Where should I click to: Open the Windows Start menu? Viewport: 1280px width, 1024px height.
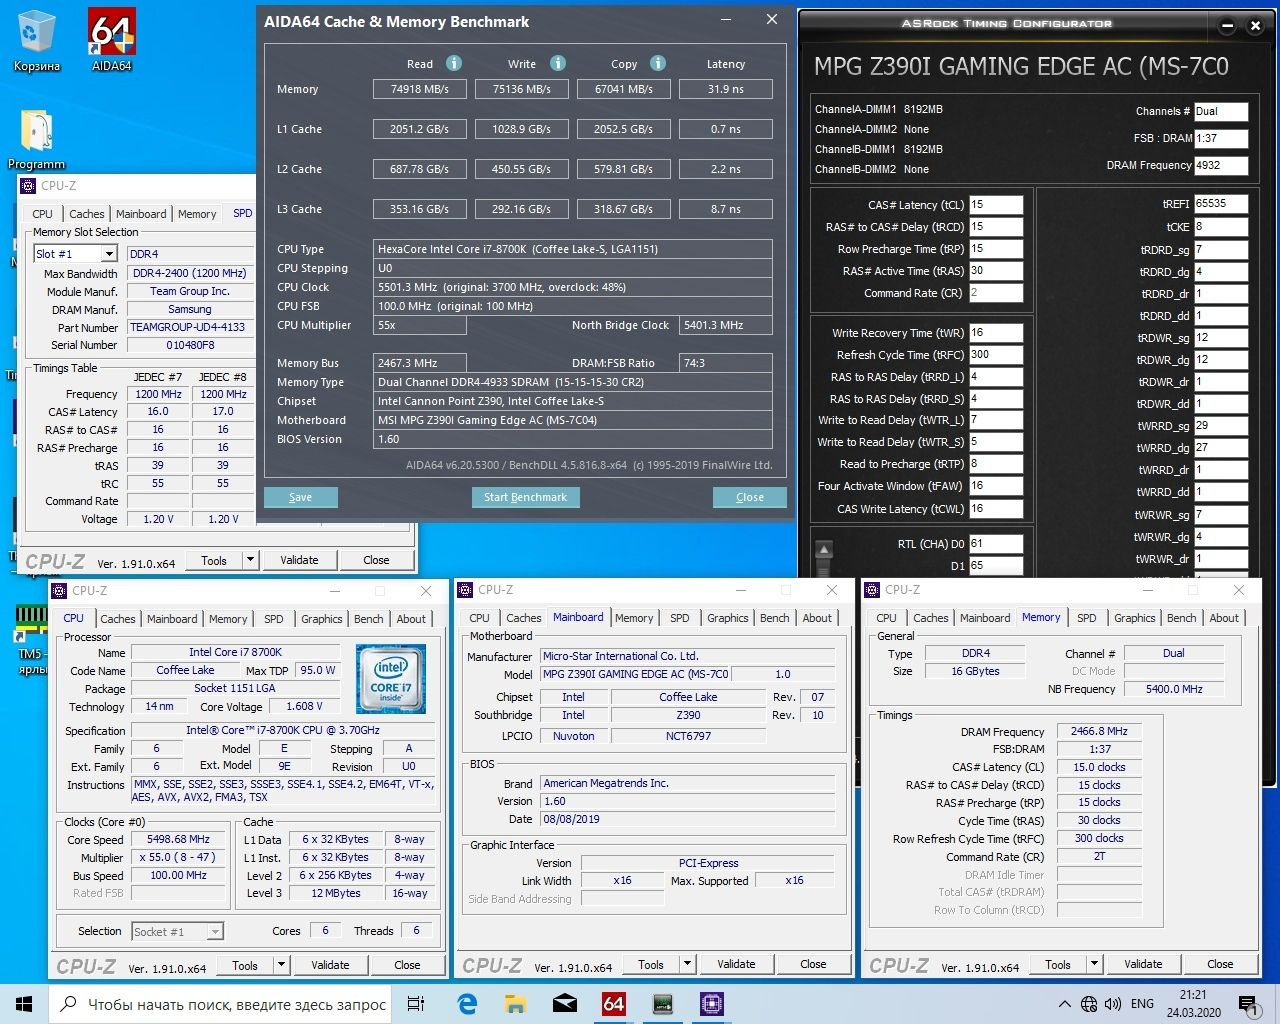pyautogui.click(x=24, y=1004)
